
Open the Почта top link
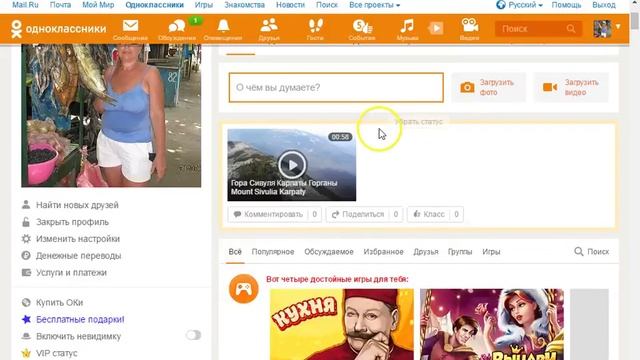click(60, 5)
